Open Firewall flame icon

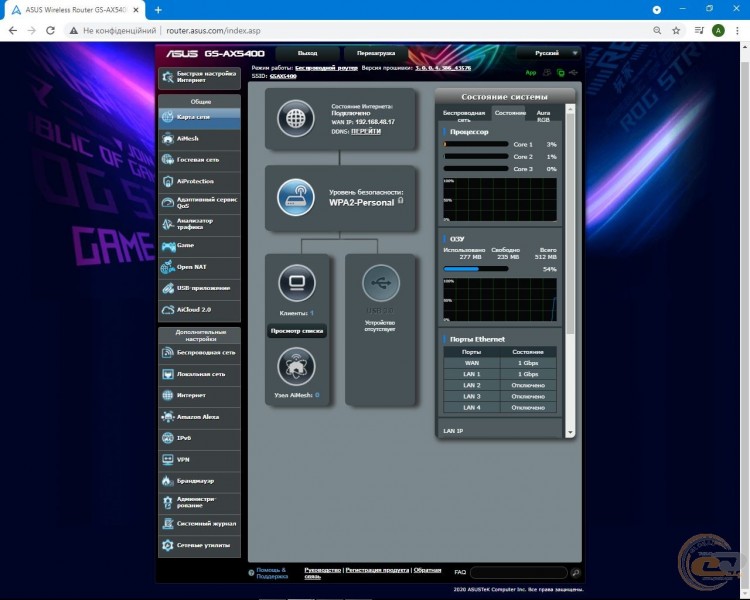[x=167, y=481]
